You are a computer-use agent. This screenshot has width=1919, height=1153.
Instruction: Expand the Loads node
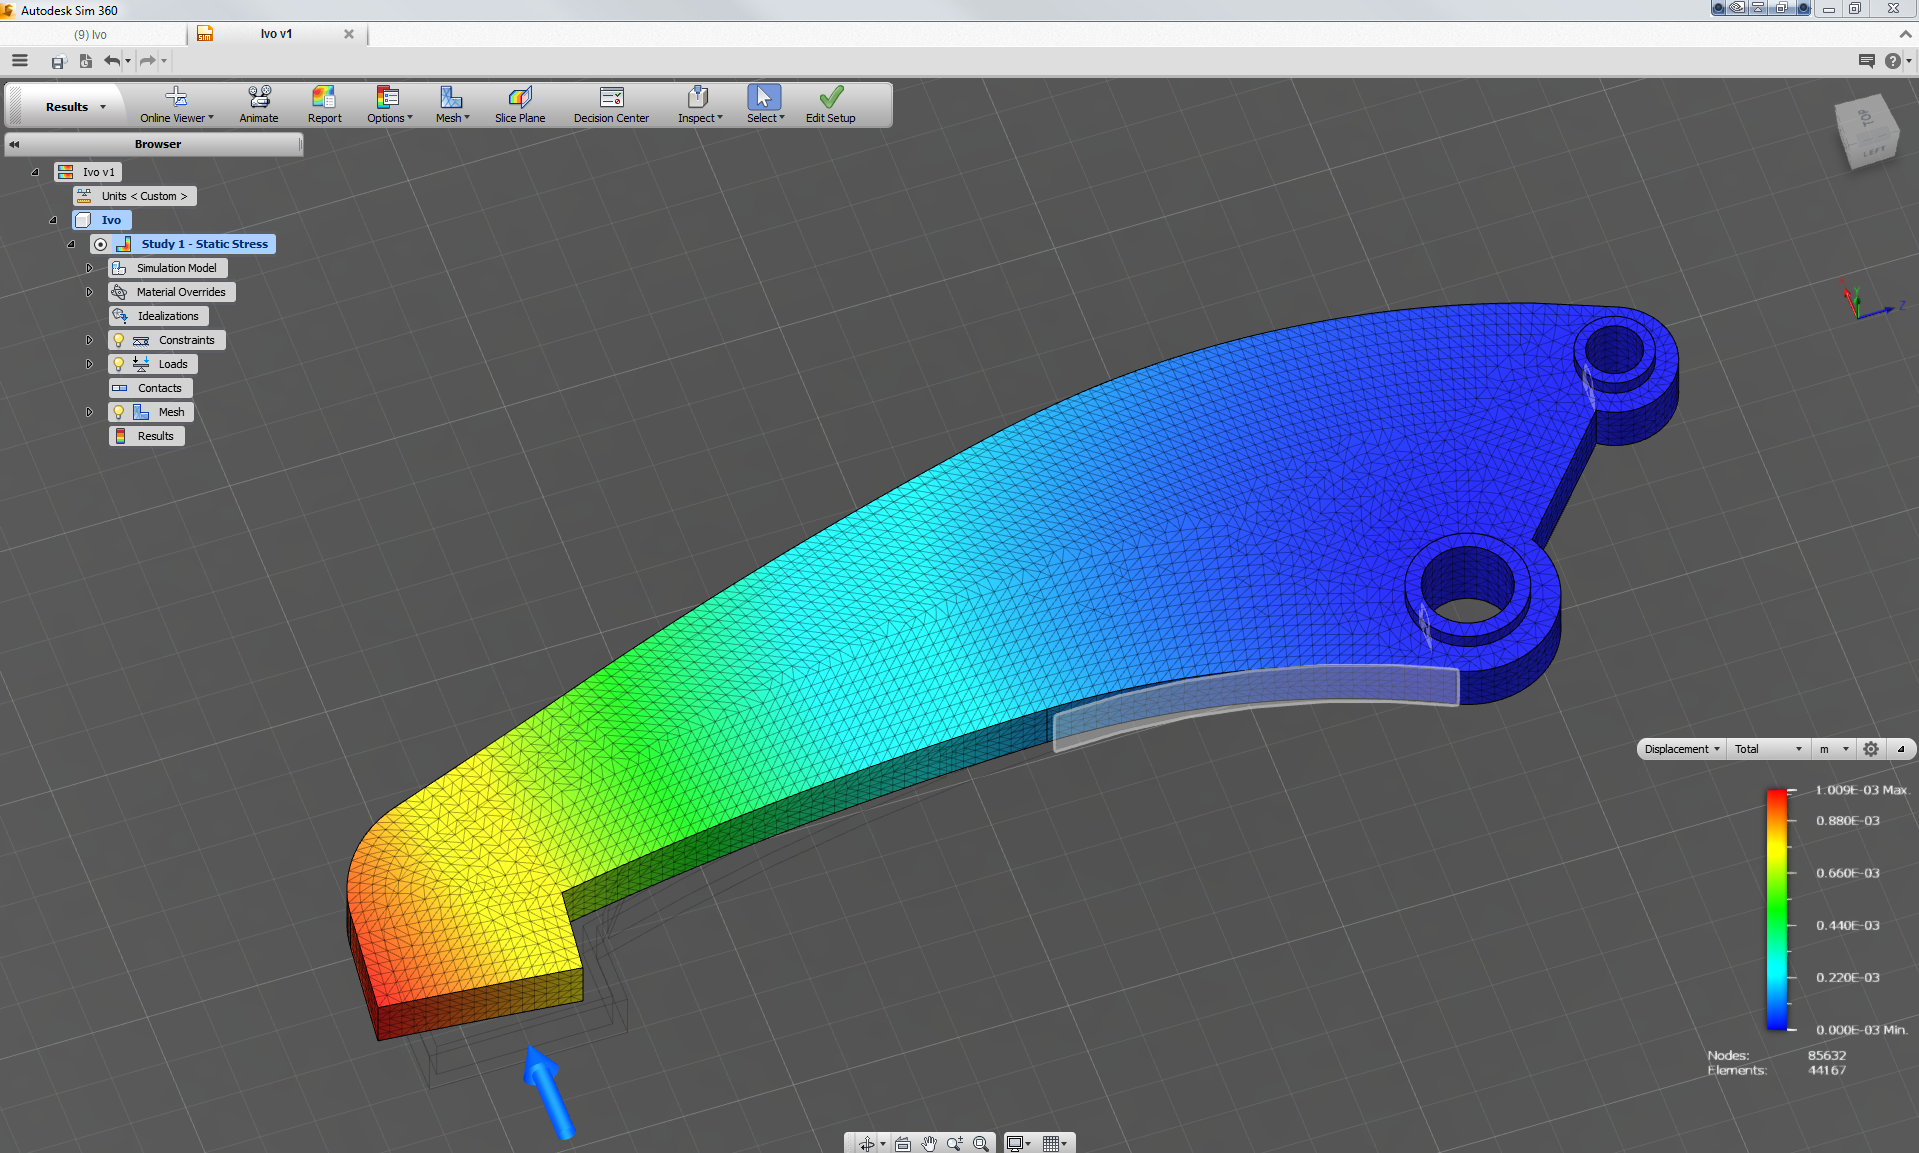(89, 364)
